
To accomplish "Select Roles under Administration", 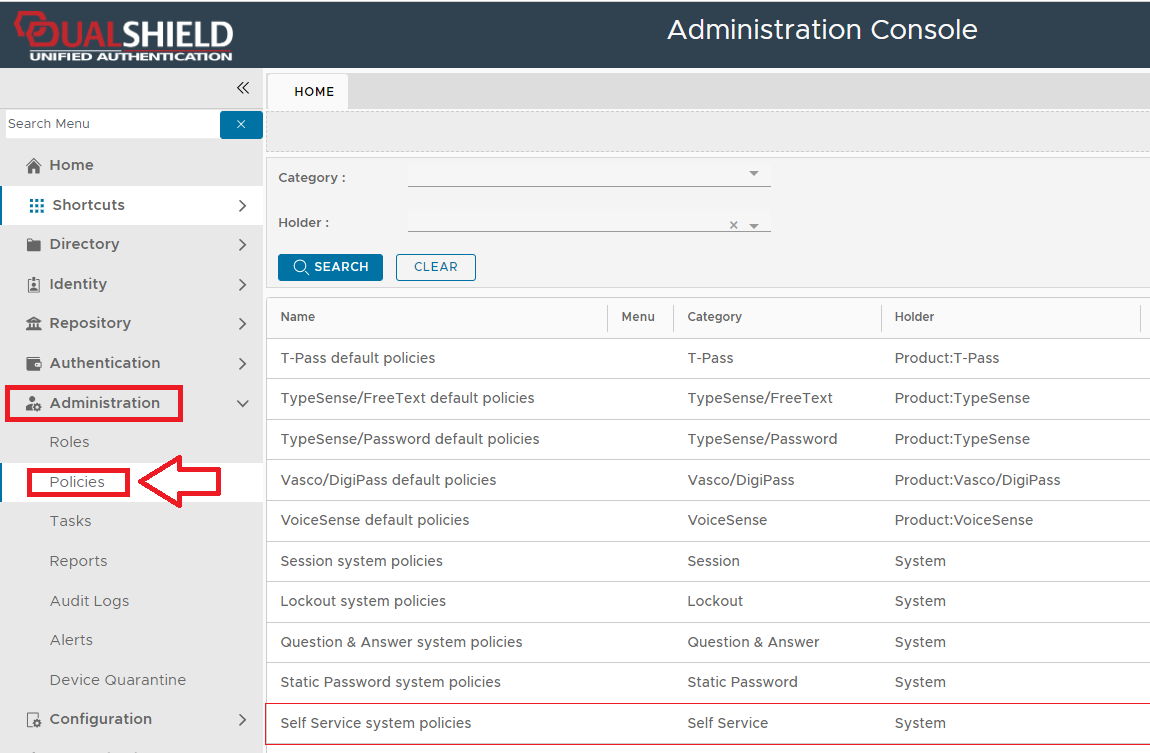I will tap(69, 442).
